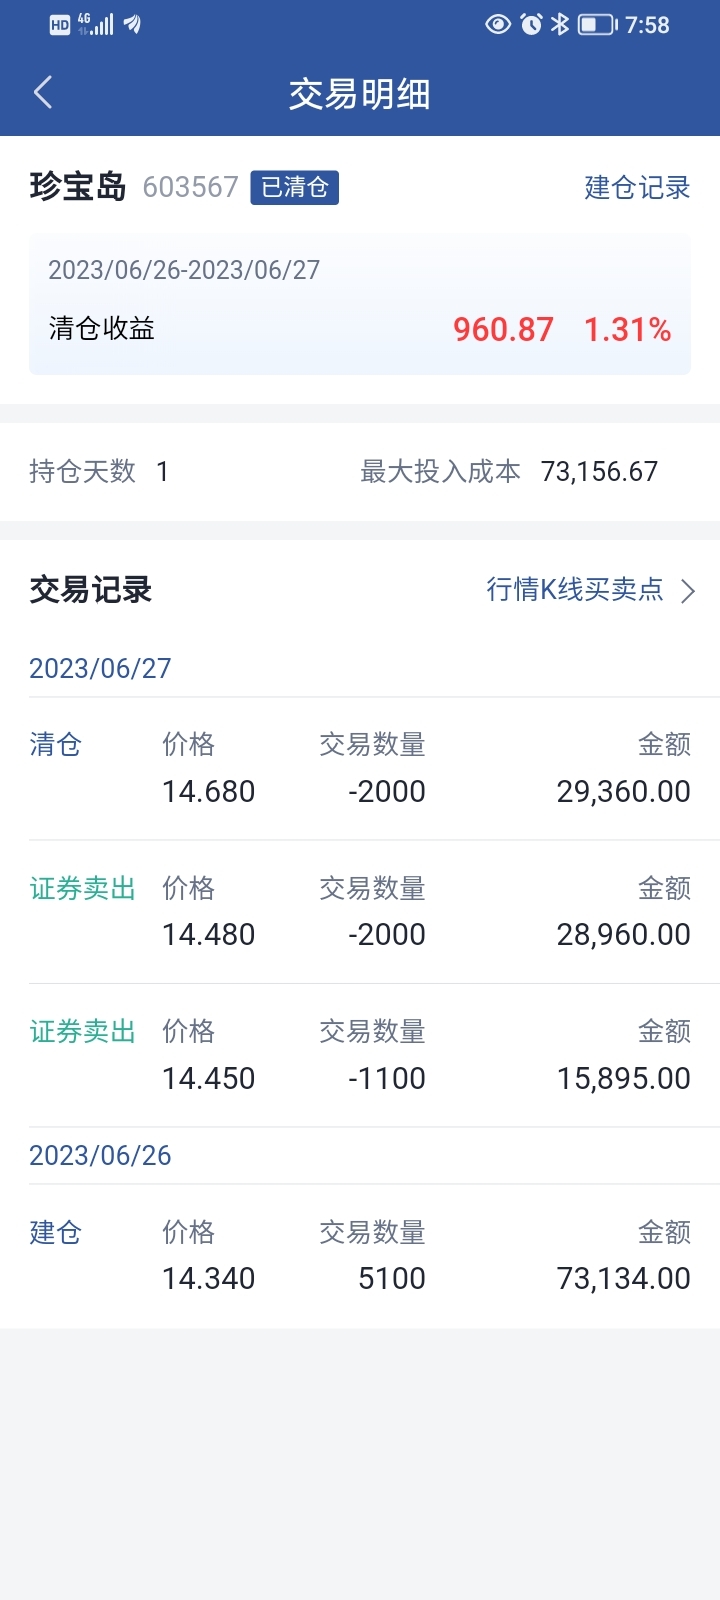Tap the 2023/06/27 date header
The image size is (720, 1600).
[100, 668]
